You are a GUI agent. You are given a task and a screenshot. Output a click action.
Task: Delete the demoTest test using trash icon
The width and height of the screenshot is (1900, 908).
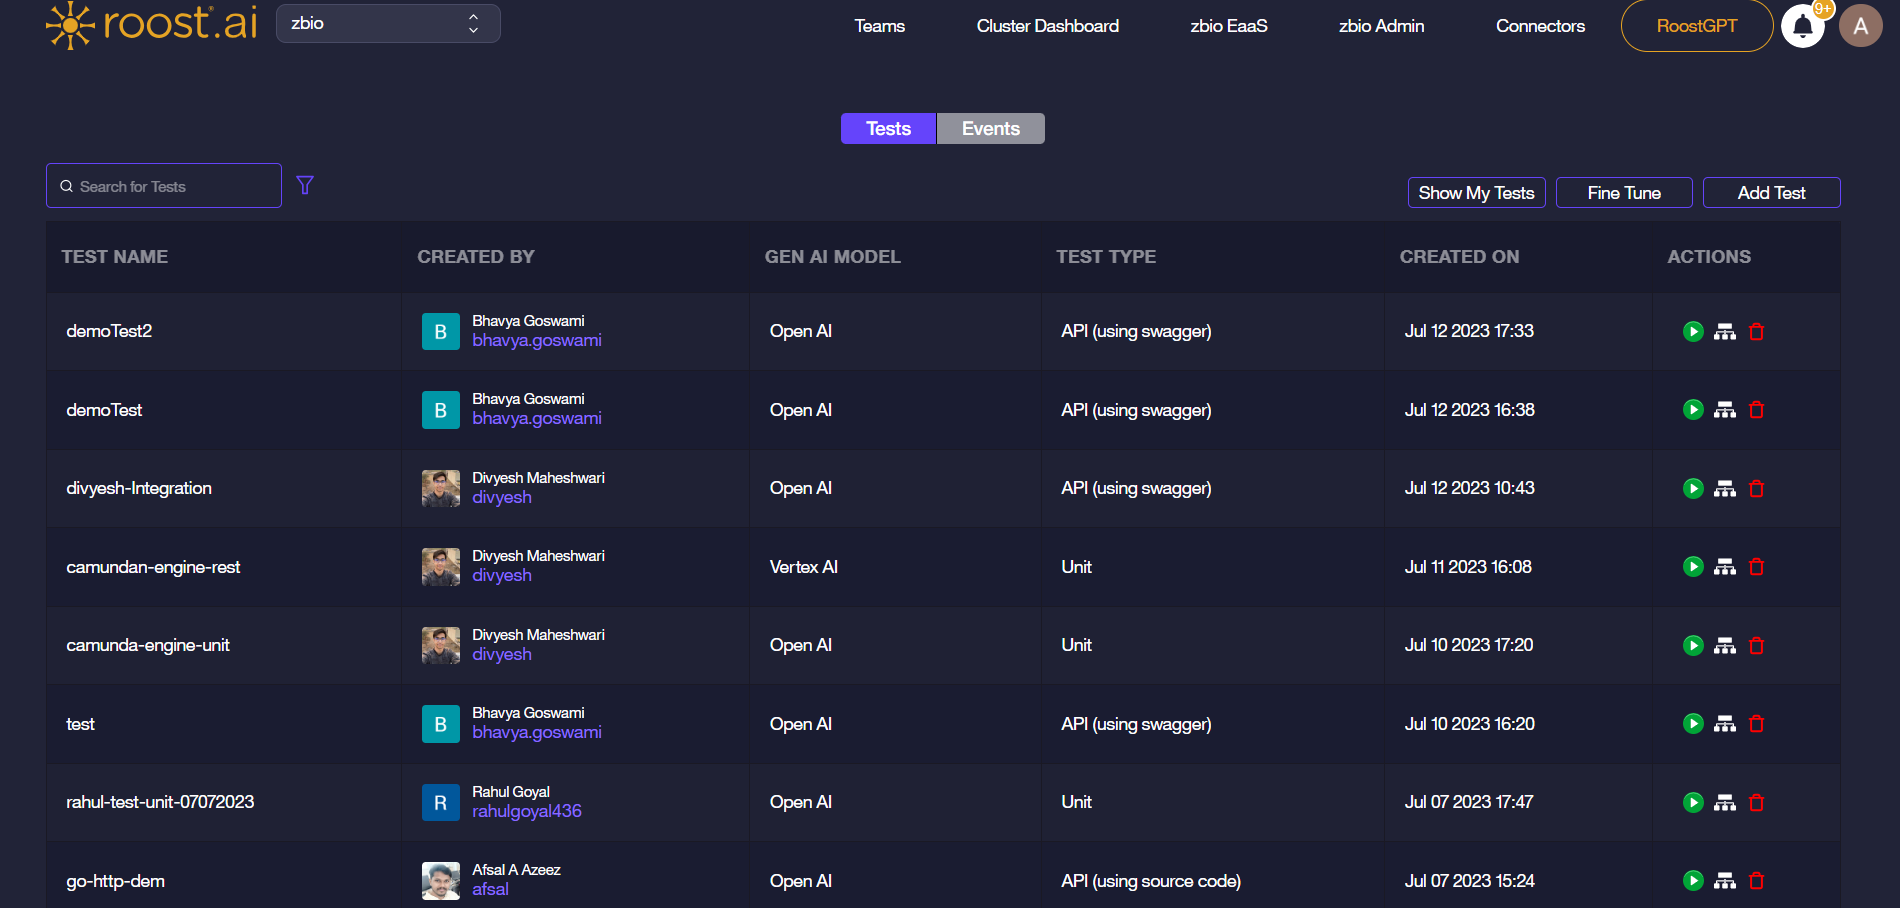[1756, 410]
